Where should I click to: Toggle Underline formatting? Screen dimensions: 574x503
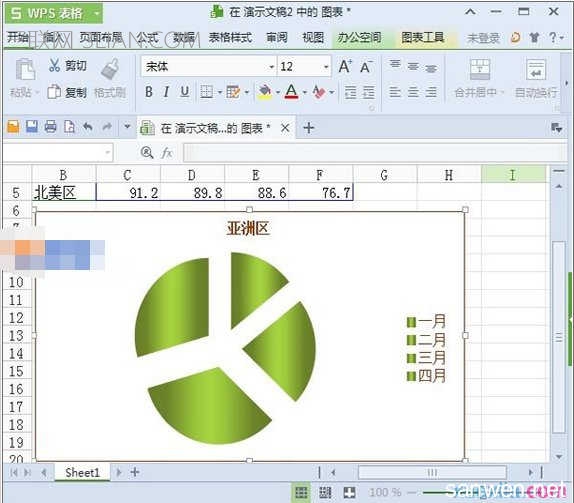[x=185, y=92]
